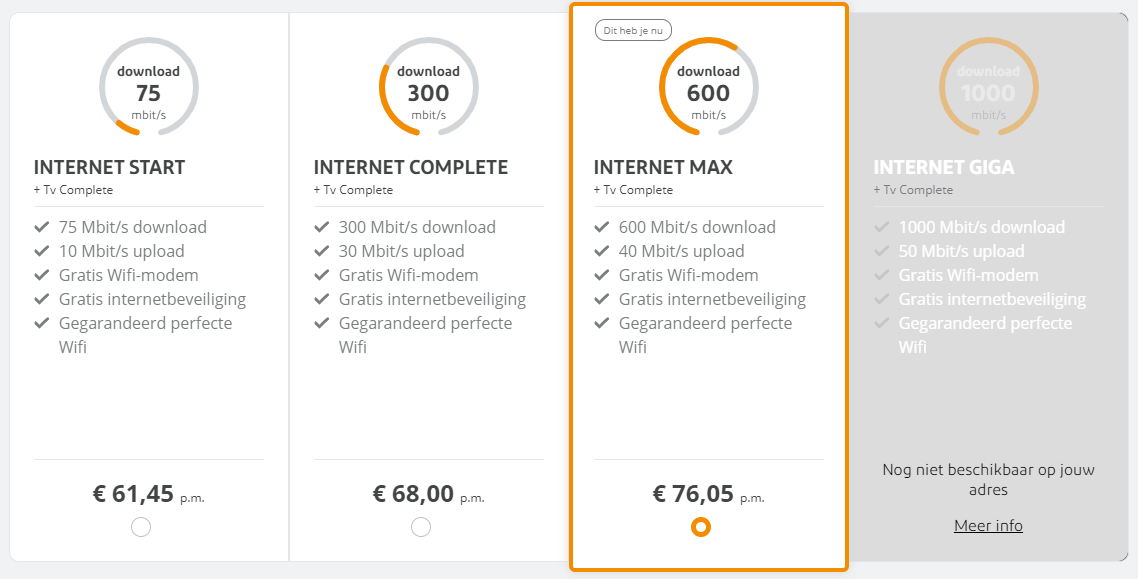The height and width of the screenshot is (579, 1138).
Task: Click the INTERNET START heading
Action: click(110, 167)
